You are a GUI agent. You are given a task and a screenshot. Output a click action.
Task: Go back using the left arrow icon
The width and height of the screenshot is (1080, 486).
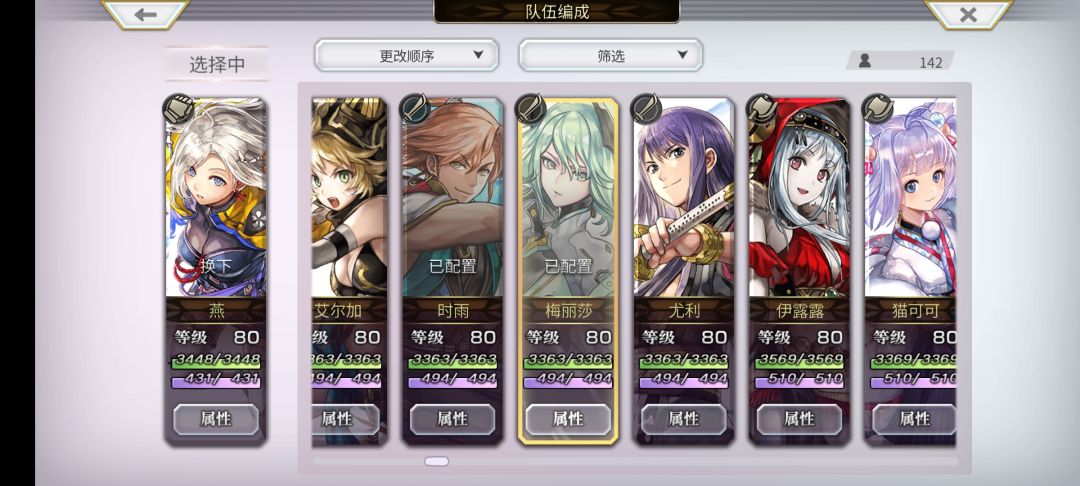click(145, 14)
